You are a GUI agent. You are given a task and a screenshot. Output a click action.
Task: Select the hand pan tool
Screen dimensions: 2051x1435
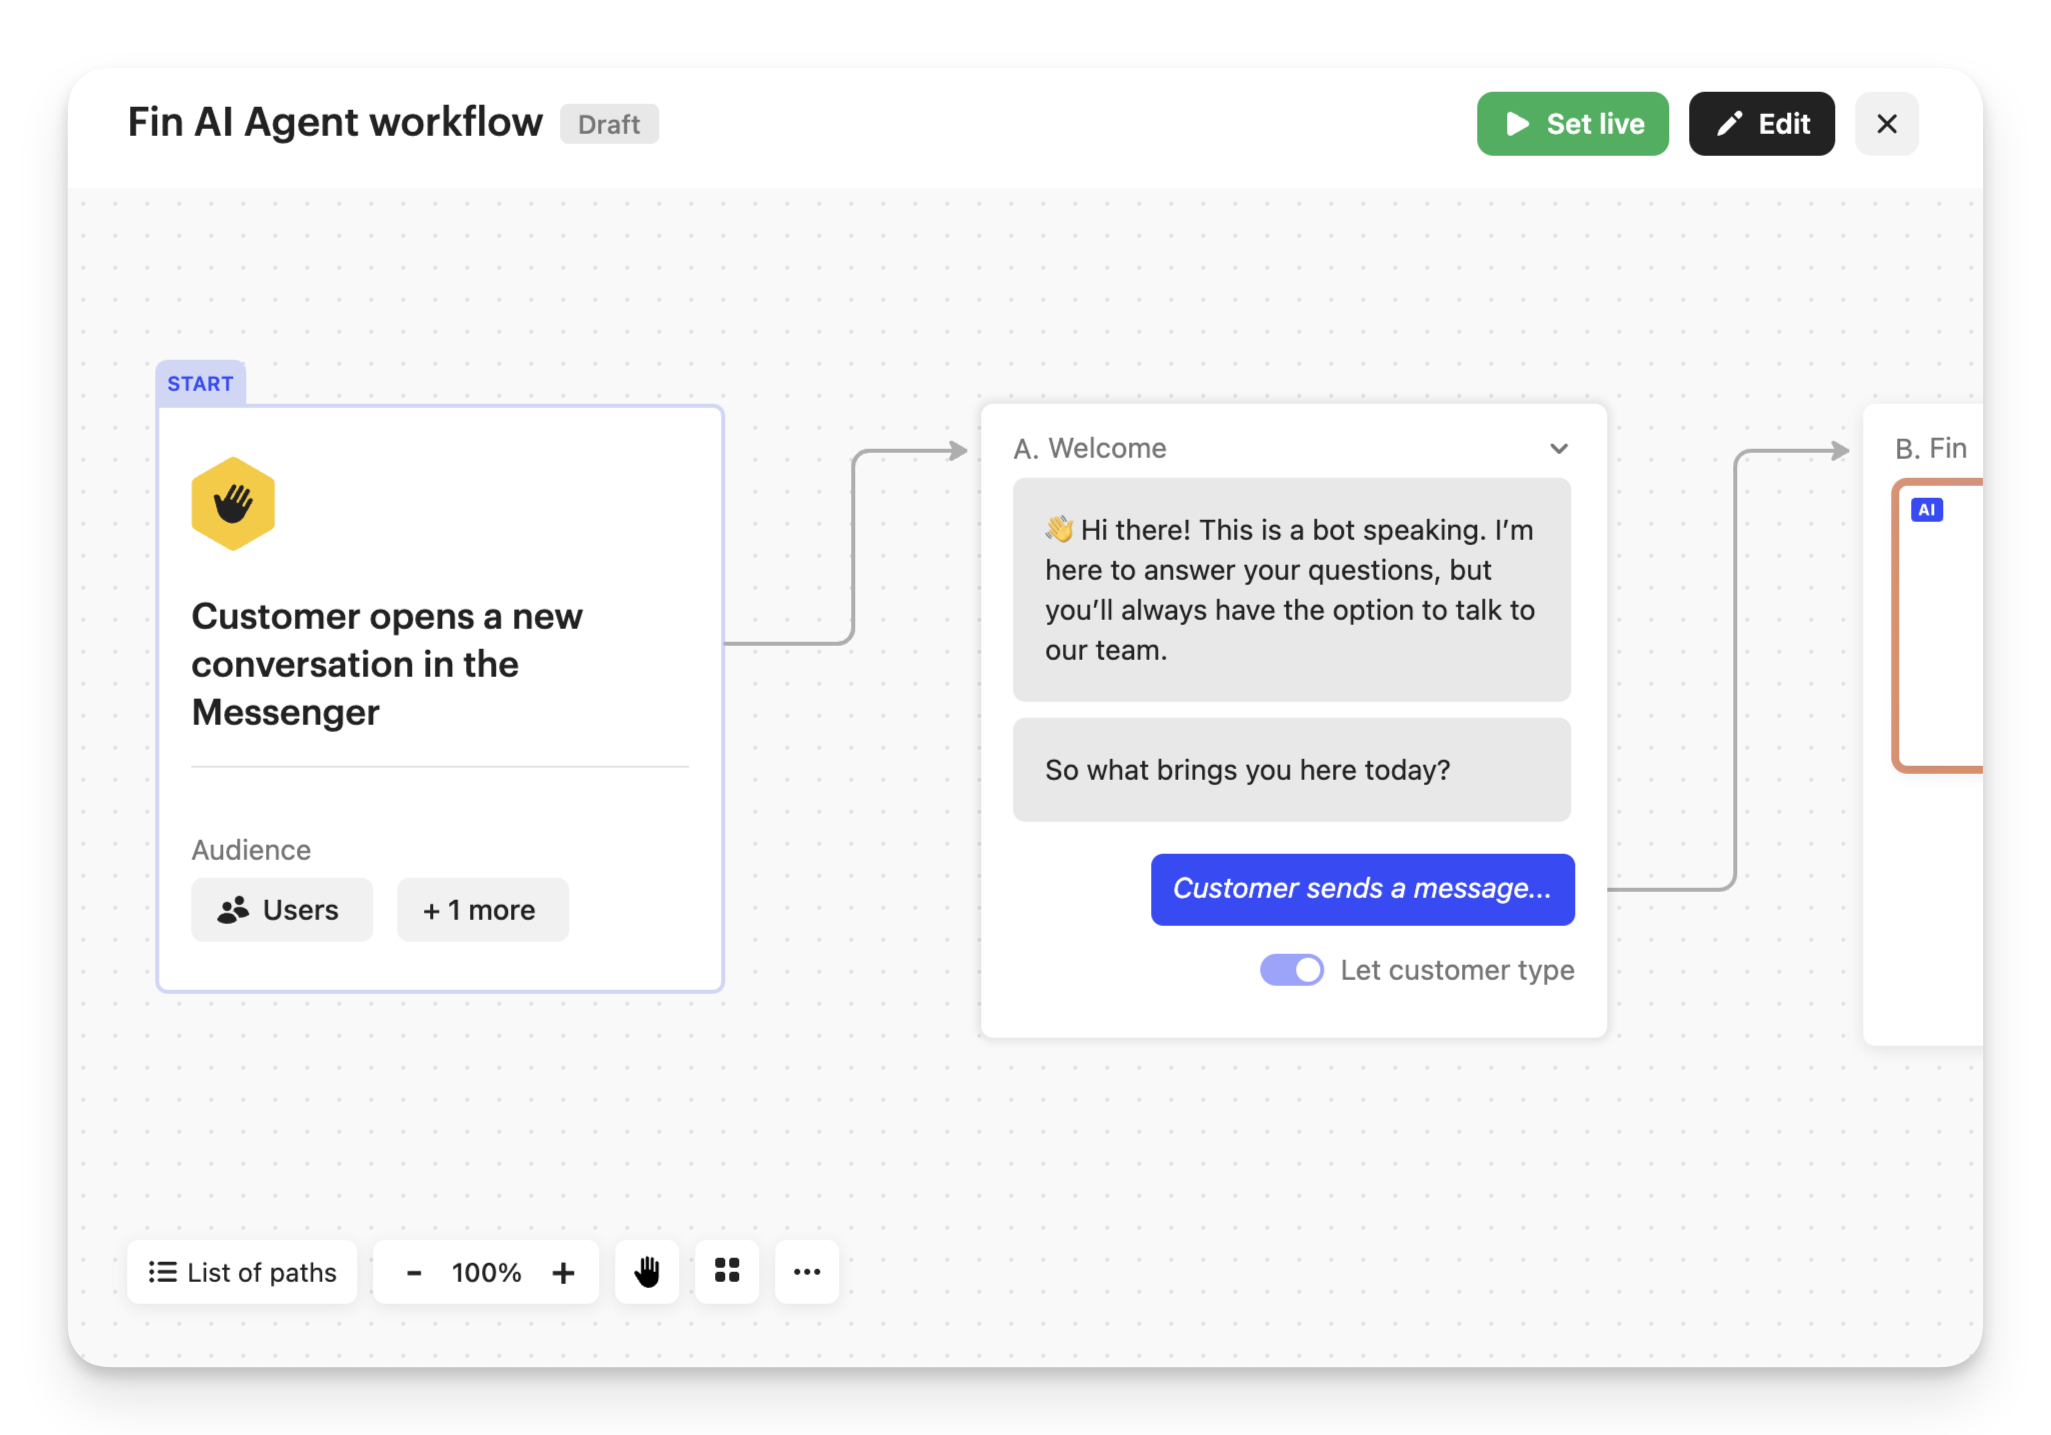pyautogui.click(x=647, y=1272)
